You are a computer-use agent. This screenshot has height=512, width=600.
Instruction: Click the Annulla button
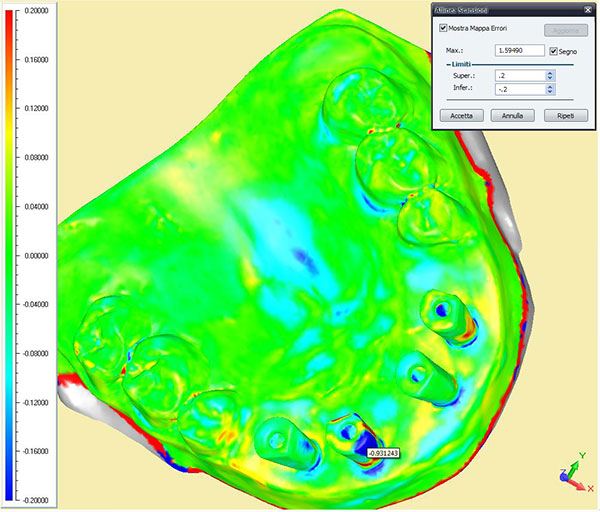pyautogui.click(x=512, y=116)
